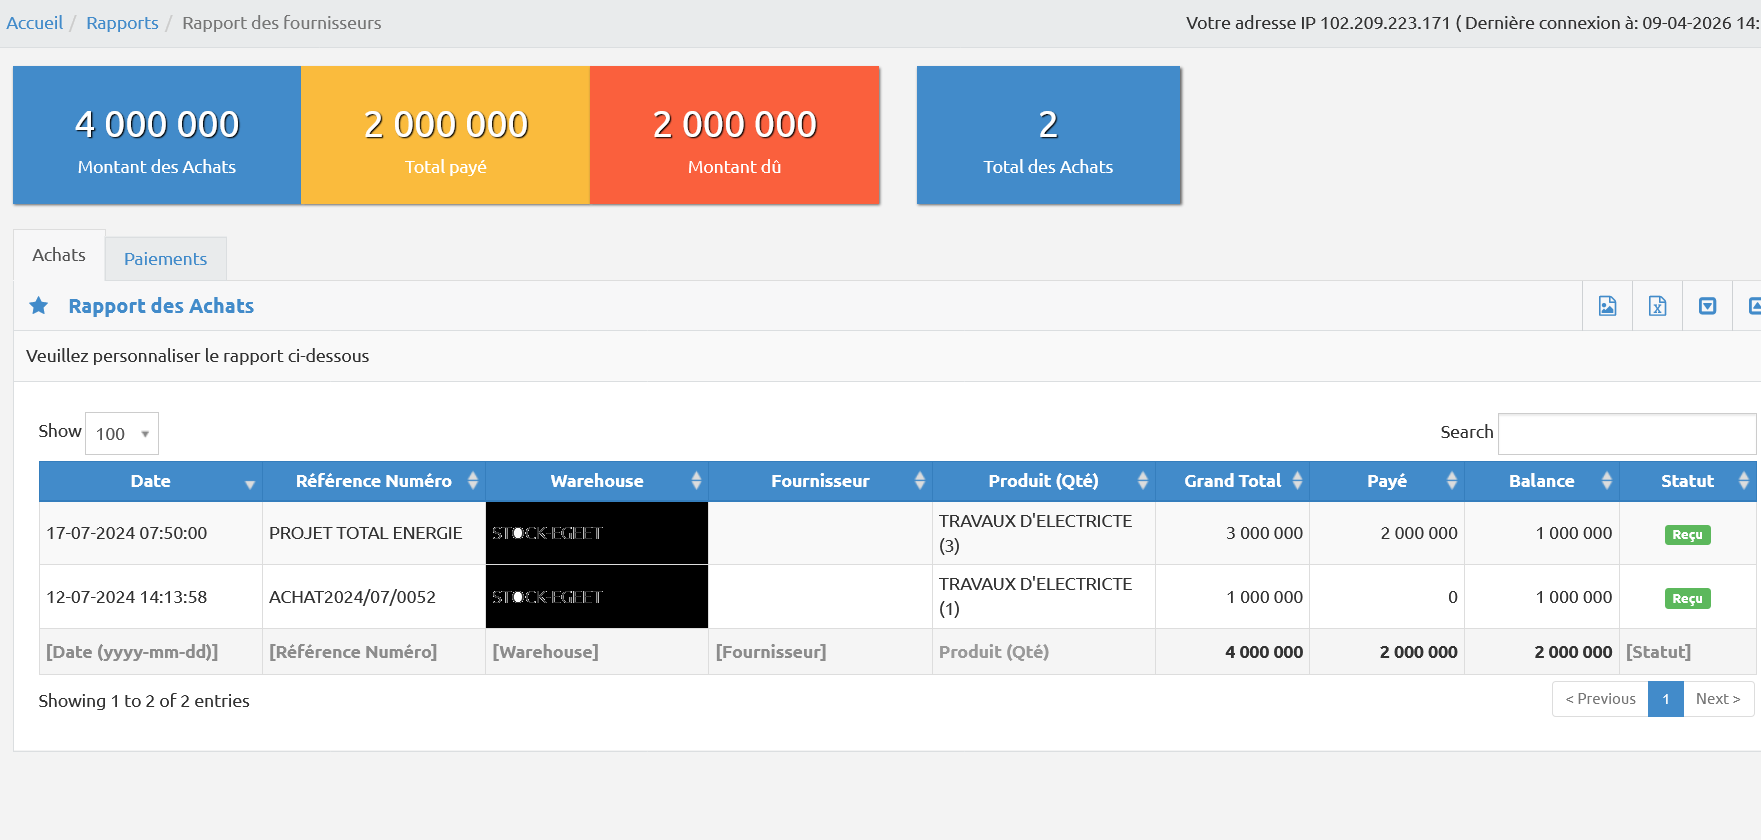The image size is (1761, 840).
Task: Click the star icon beside Rapport des Achats
Action: (39, 306)
